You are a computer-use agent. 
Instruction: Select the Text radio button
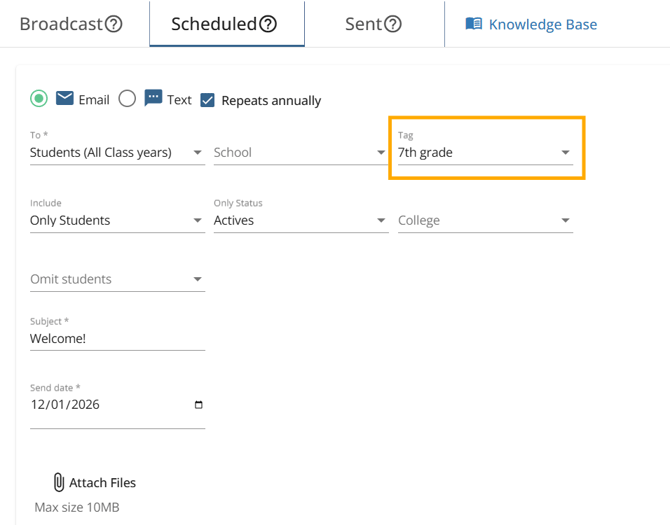click(127, 99)
